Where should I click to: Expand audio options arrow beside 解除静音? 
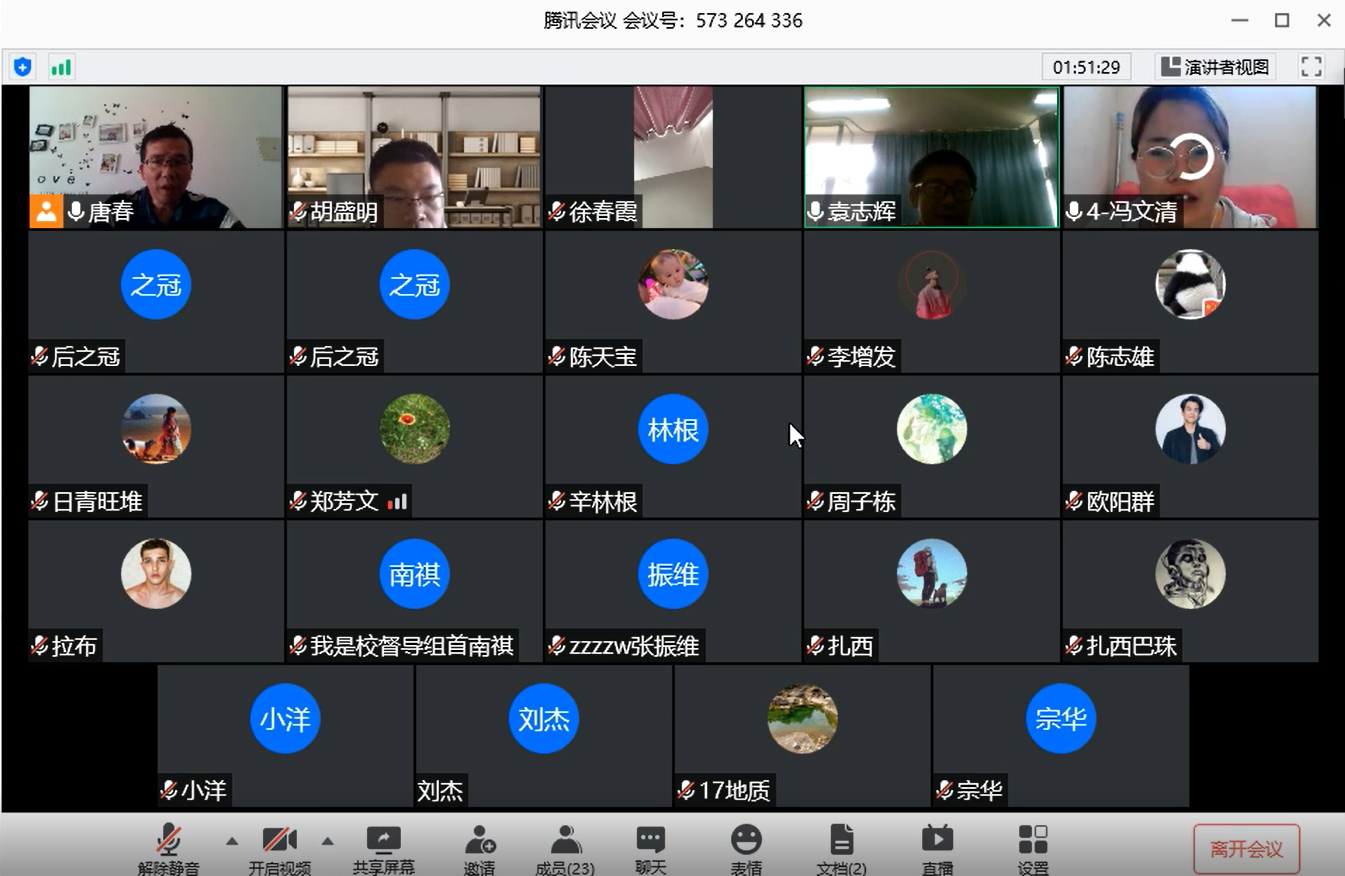tap(232, 840)
